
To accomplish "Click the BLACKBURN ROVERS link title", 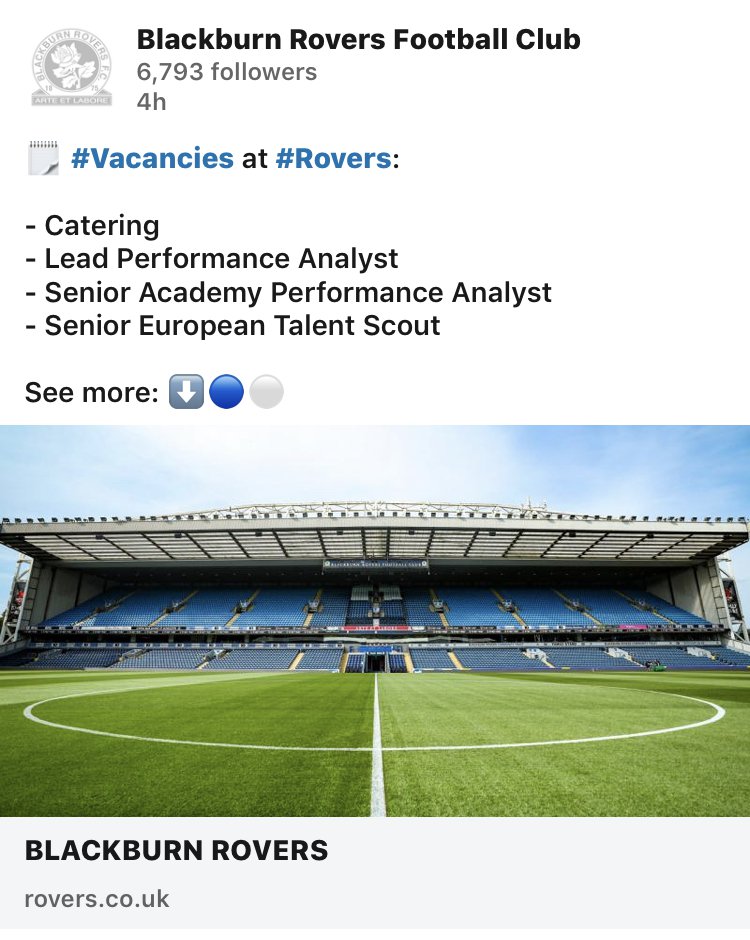I will pyautogui.click(x=176, y=851).
